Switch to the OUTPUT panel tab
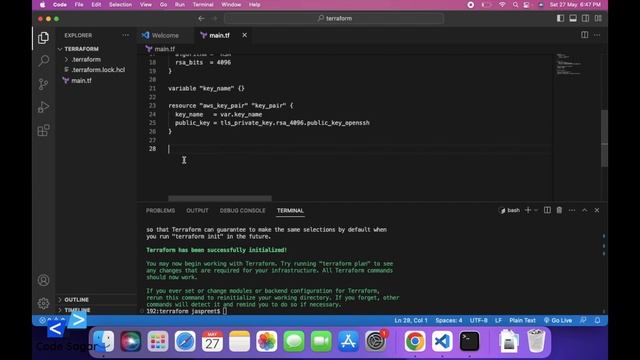 tap(197, 211)
